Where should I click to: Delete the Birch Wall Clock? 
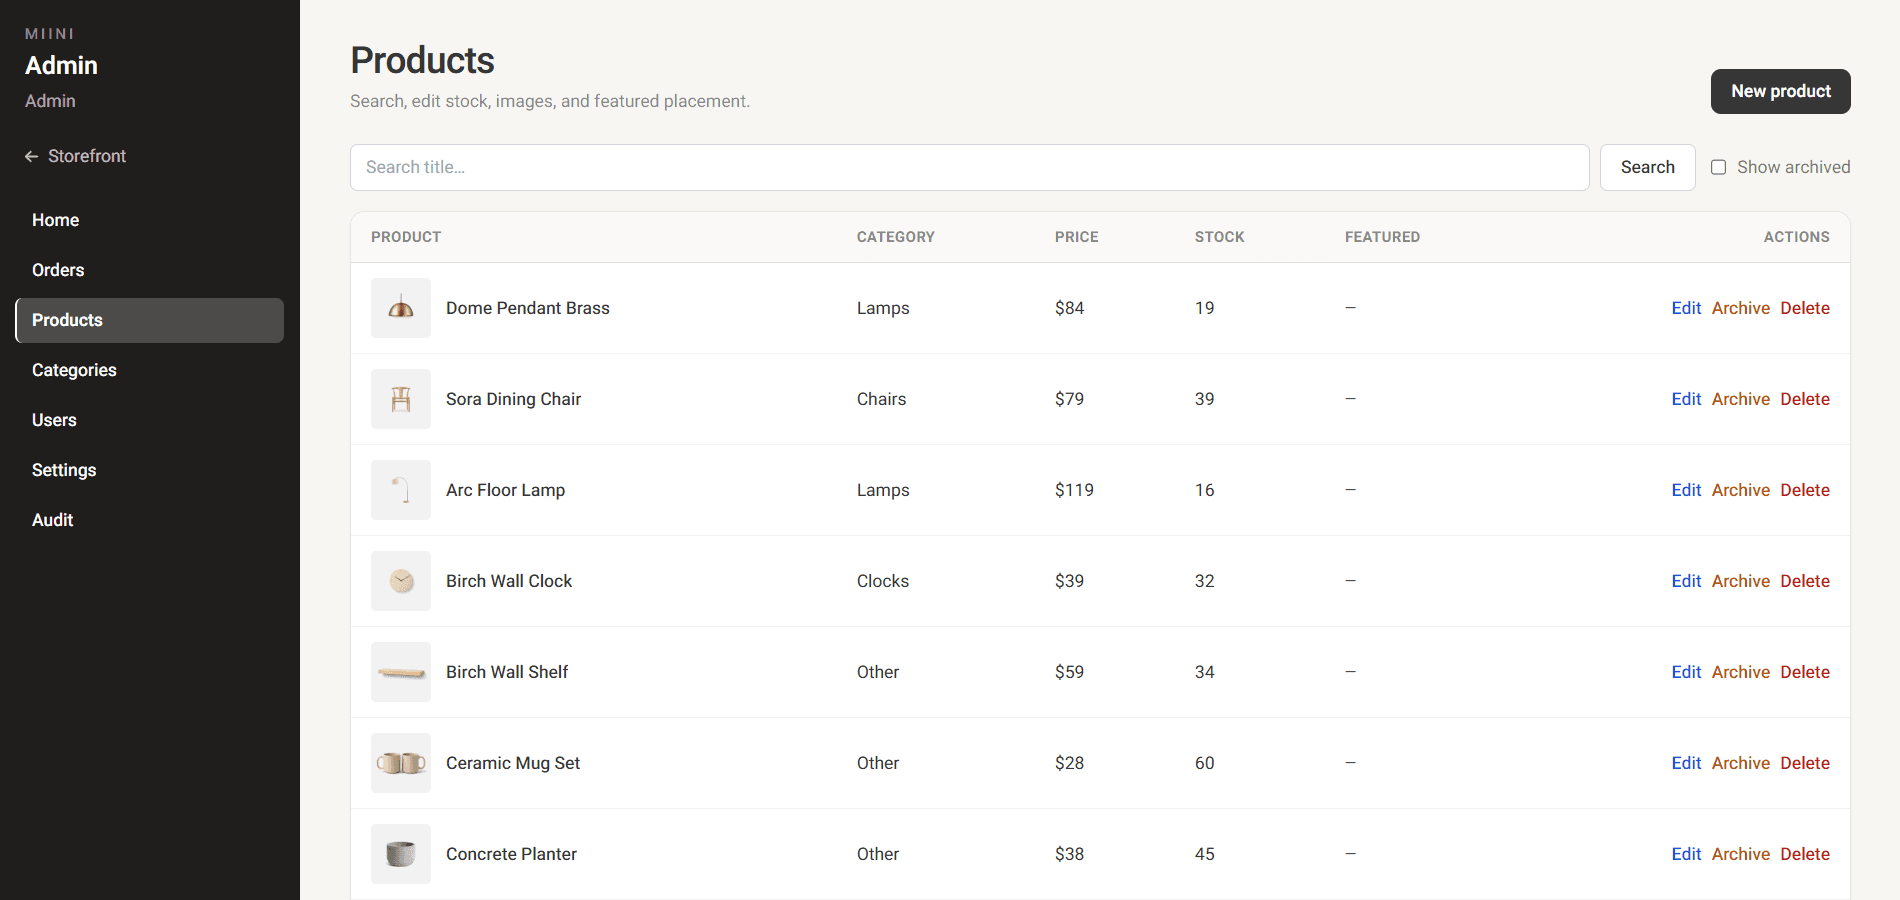(1805, 581)
